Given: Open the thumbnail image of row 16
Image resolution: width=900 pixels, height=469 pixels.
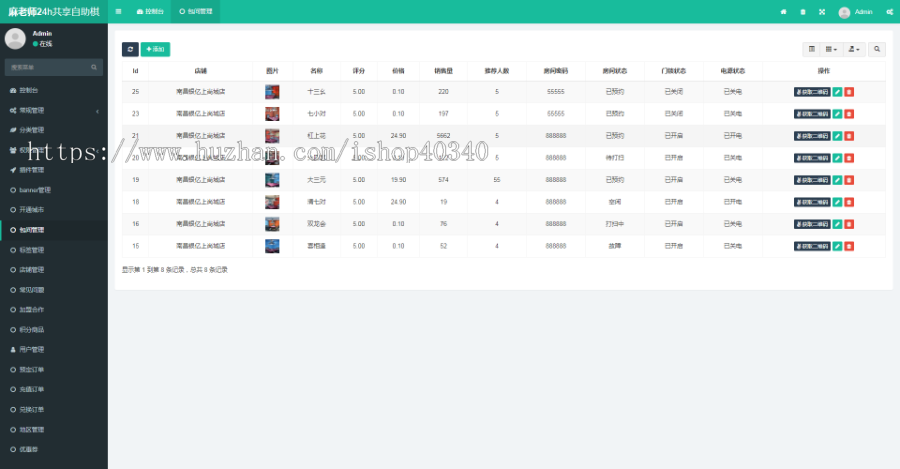Looking at the screenshot, I should pos(272,224).
